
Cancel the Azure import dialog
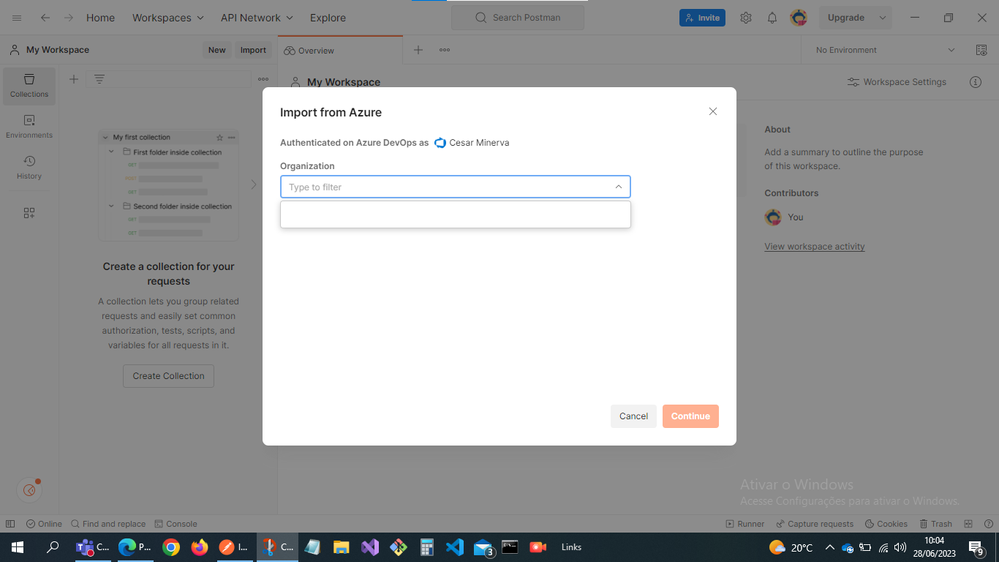(633, 416)
